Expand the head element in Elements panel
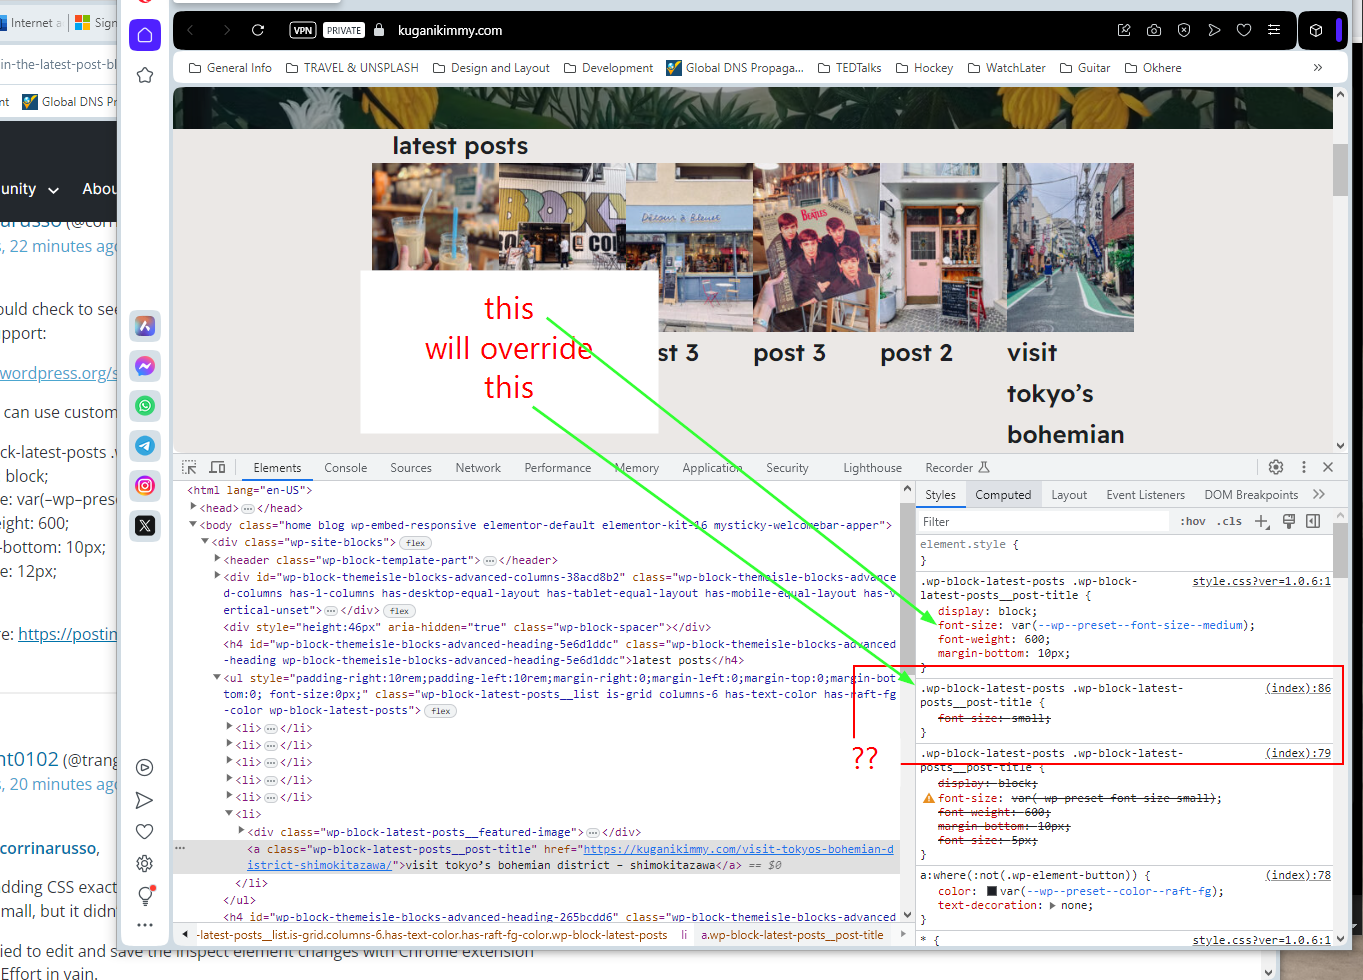 click(195, 505)
